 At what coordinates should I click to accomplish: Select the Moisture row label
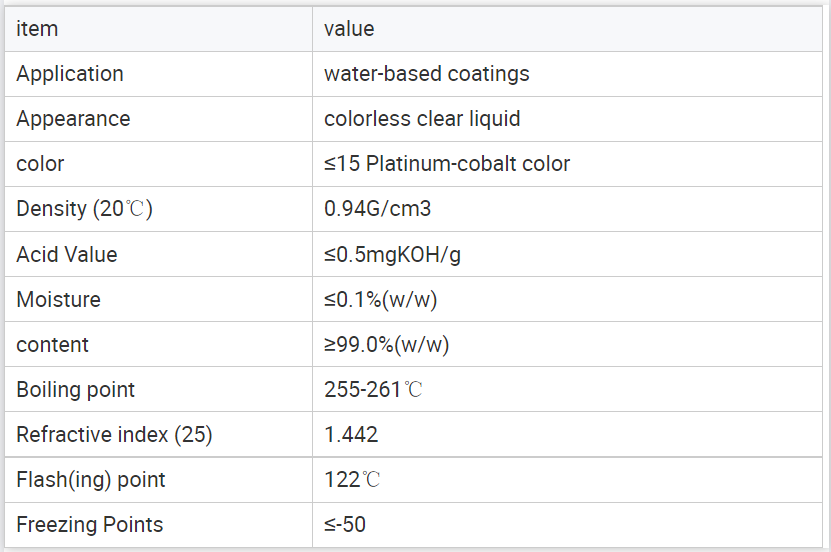click(59, 300)
